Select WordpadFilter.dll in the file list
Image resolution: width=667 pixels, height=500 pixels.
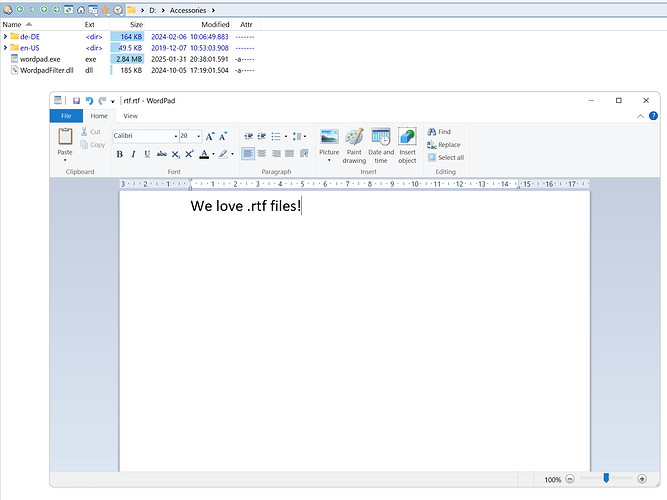[x=46, y=70]
